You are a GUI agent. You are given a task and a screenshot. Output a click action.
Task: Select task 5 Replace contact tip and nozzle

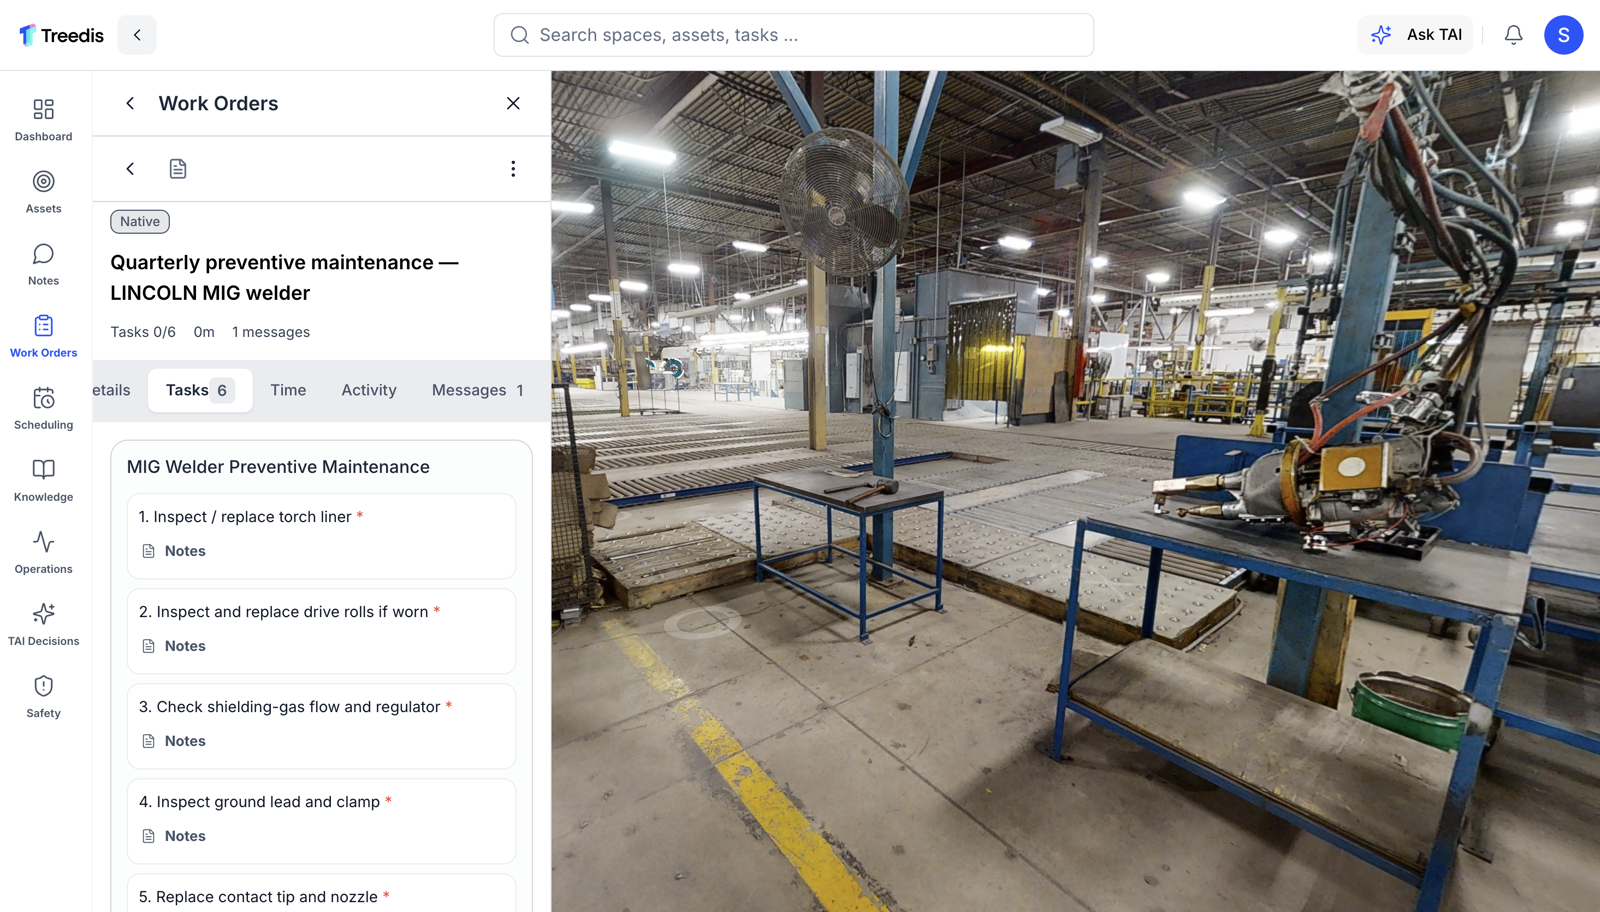coord(321,894)
